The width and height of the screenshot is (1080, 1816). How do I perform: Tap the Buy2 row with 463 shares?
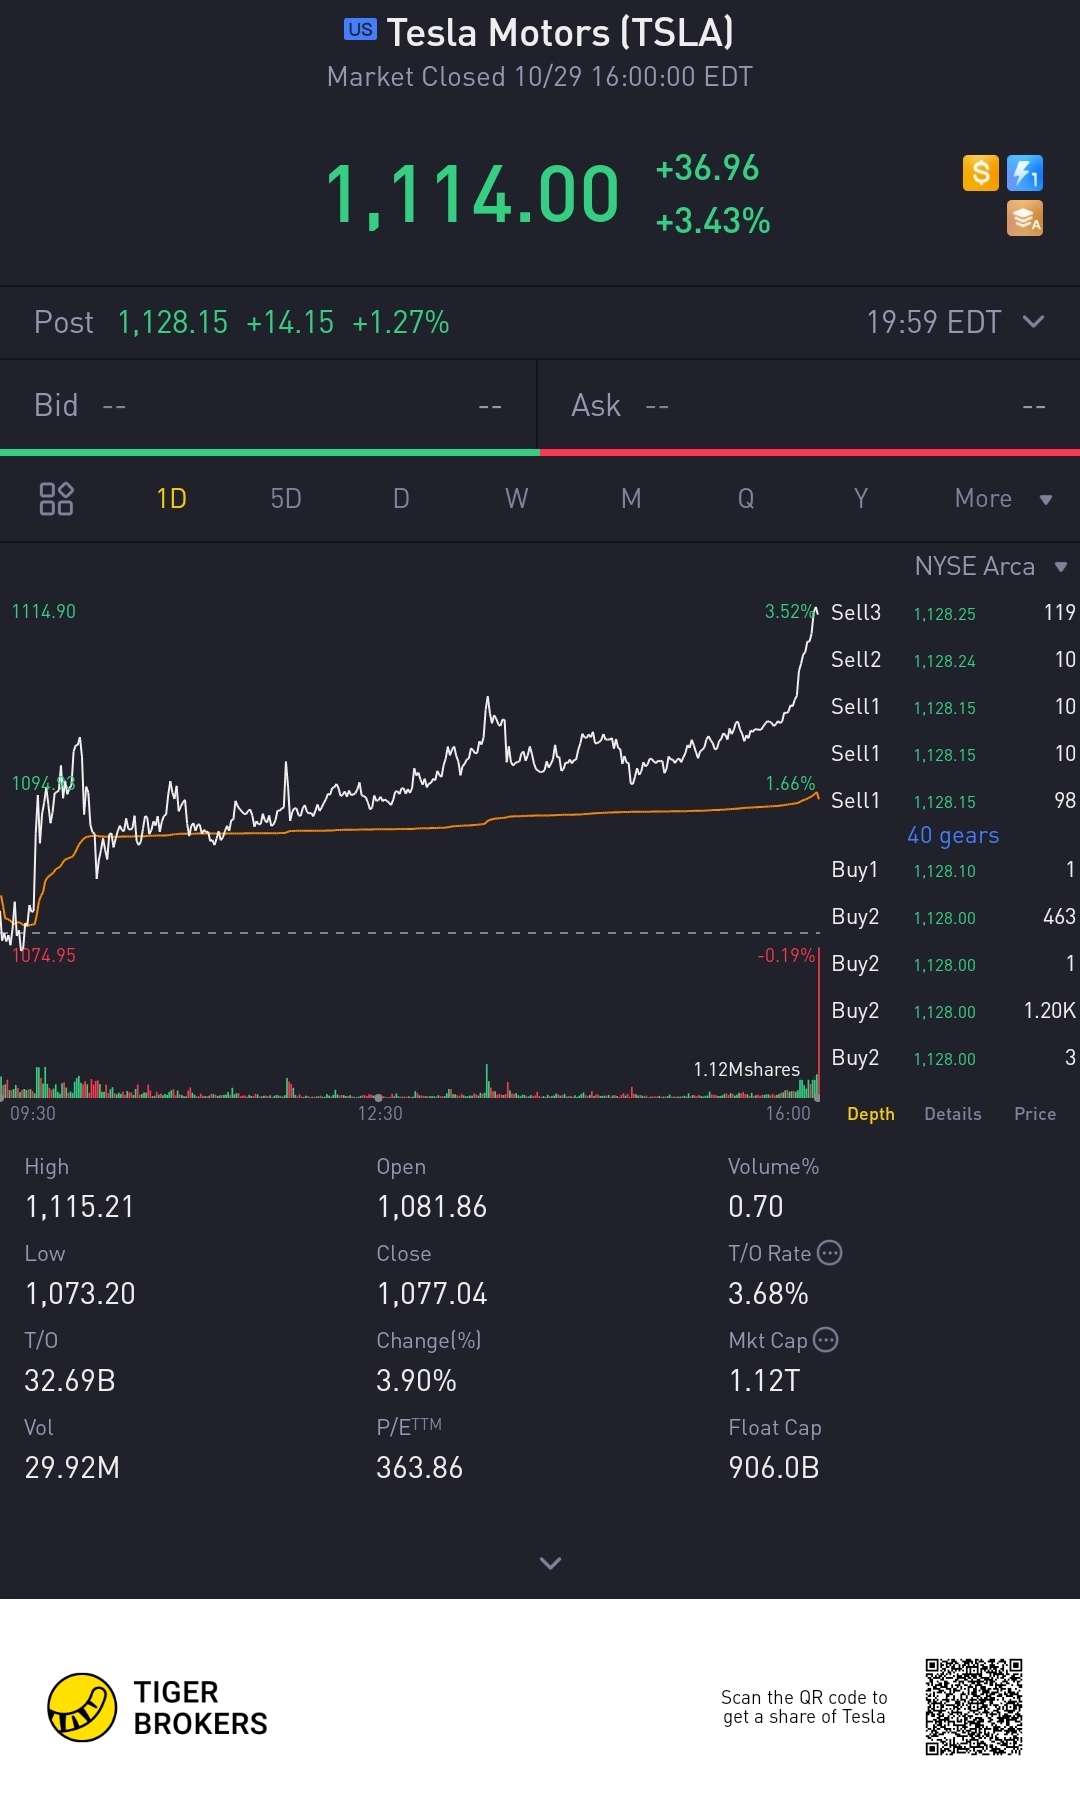point(953,917)
